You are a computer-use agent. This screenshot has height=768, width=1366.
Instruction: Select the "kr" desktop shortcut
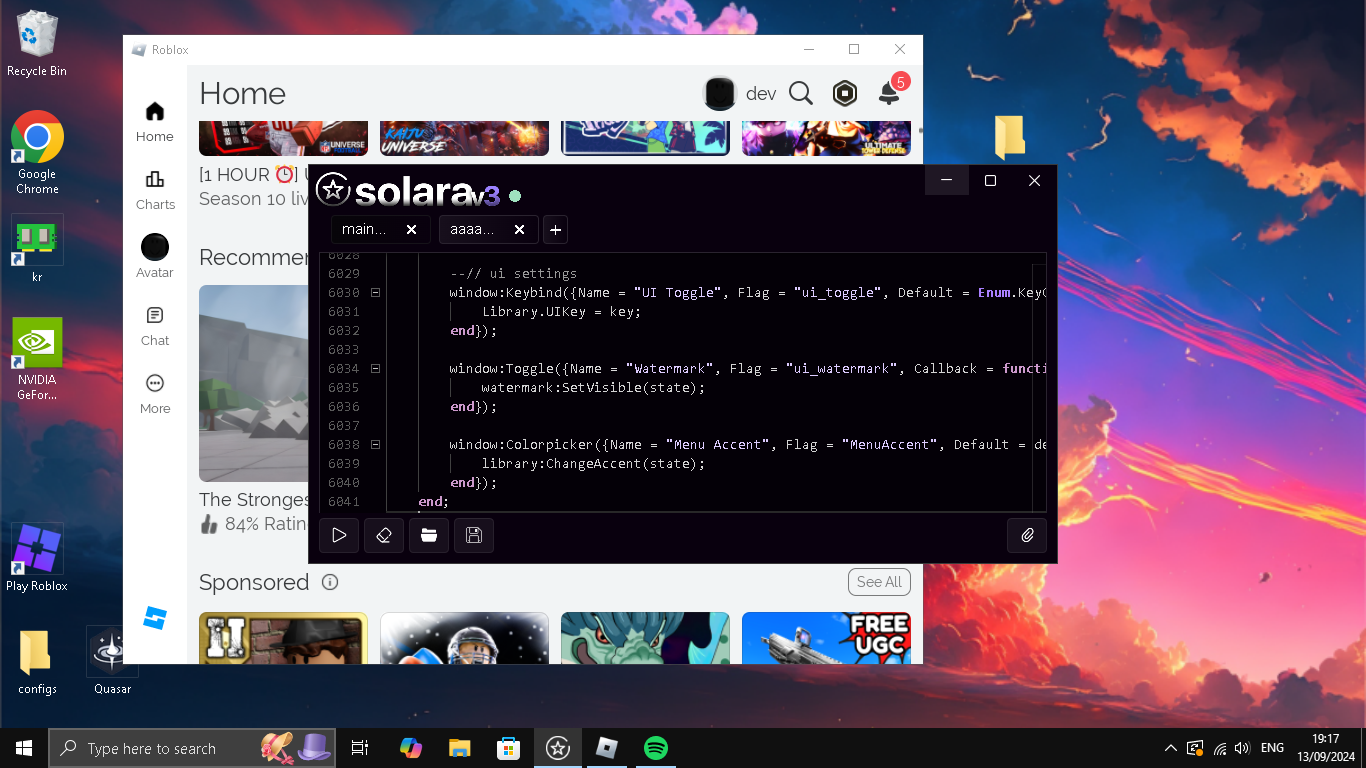[x=37, y=250]
